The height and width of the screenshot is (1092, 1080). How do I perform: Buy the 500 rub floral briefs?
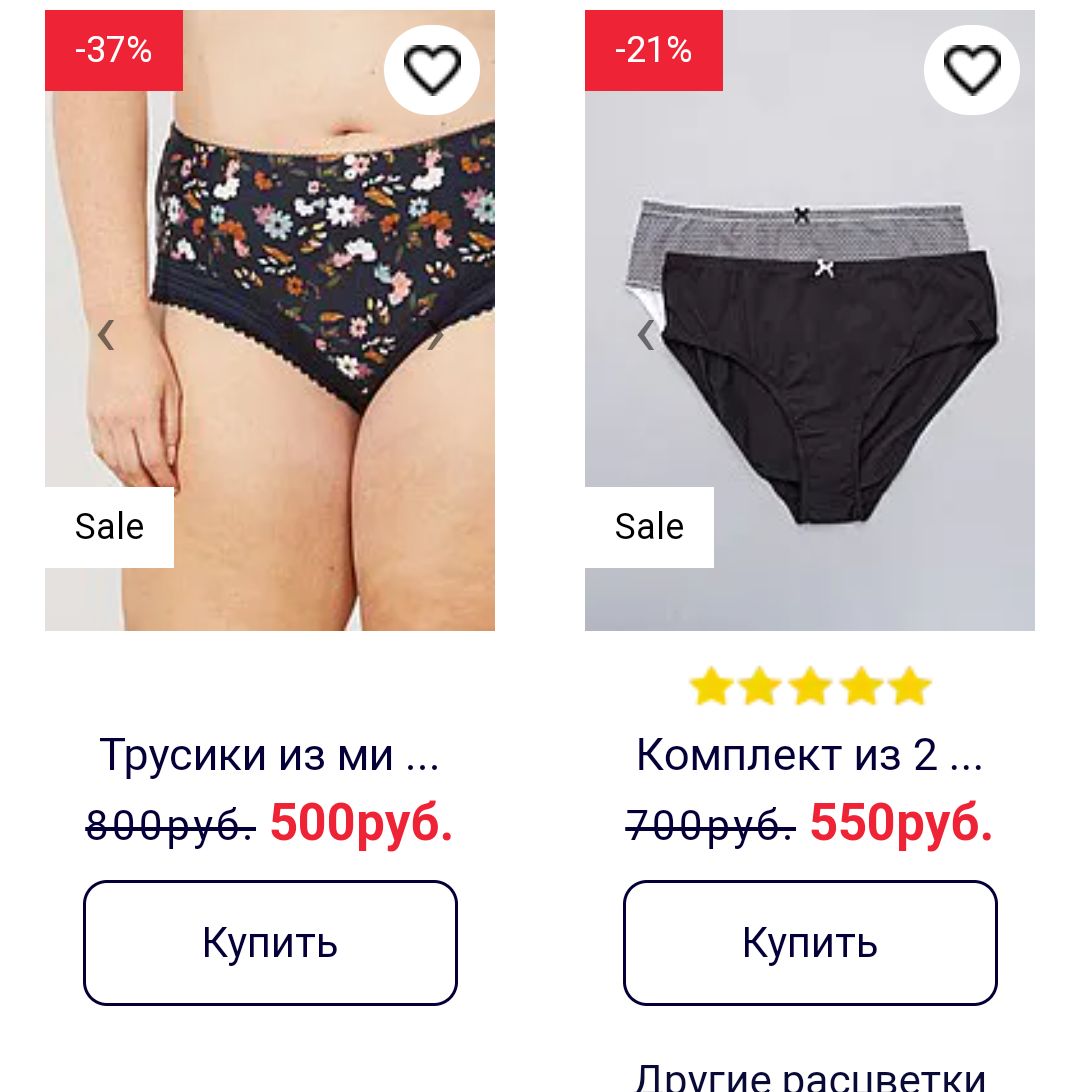pyautogui.click(x=270, y=942)
